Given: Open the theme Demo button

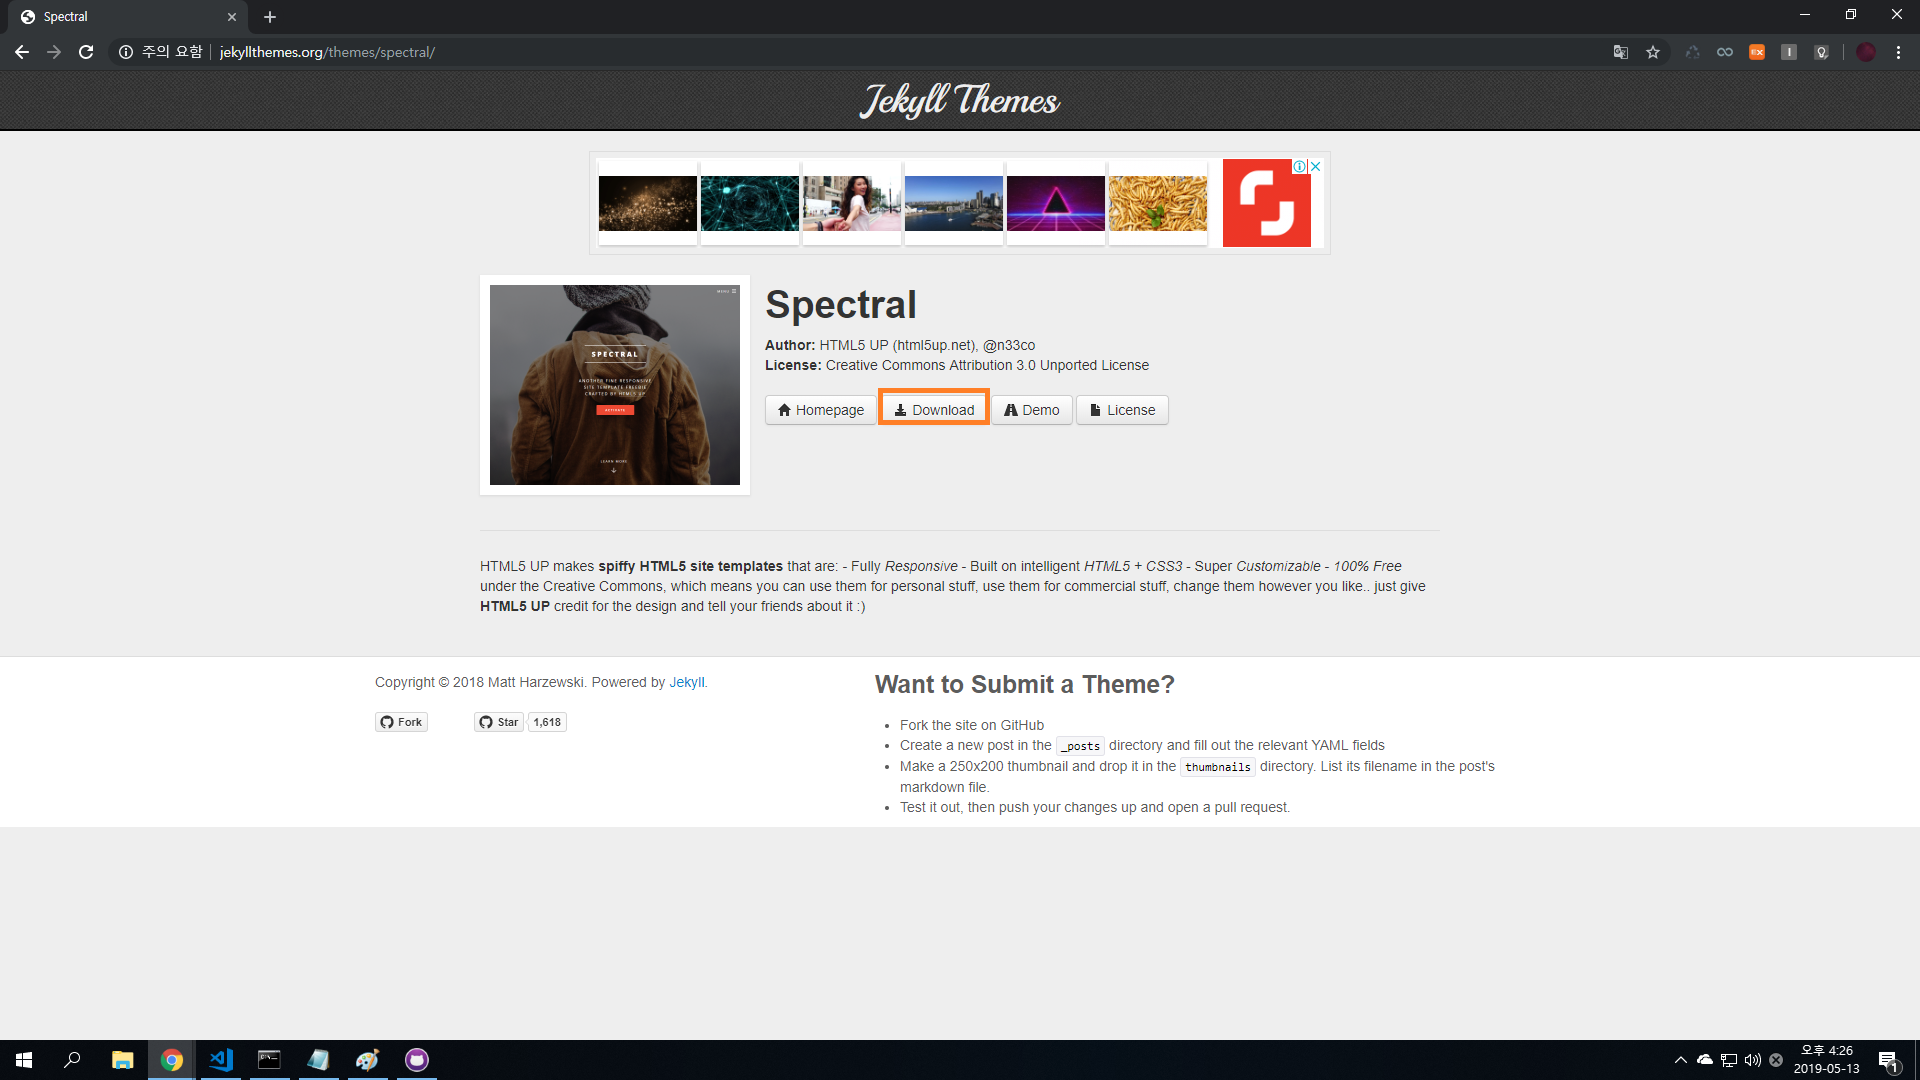Looking at the screenshot, I should coord(1032,410).
